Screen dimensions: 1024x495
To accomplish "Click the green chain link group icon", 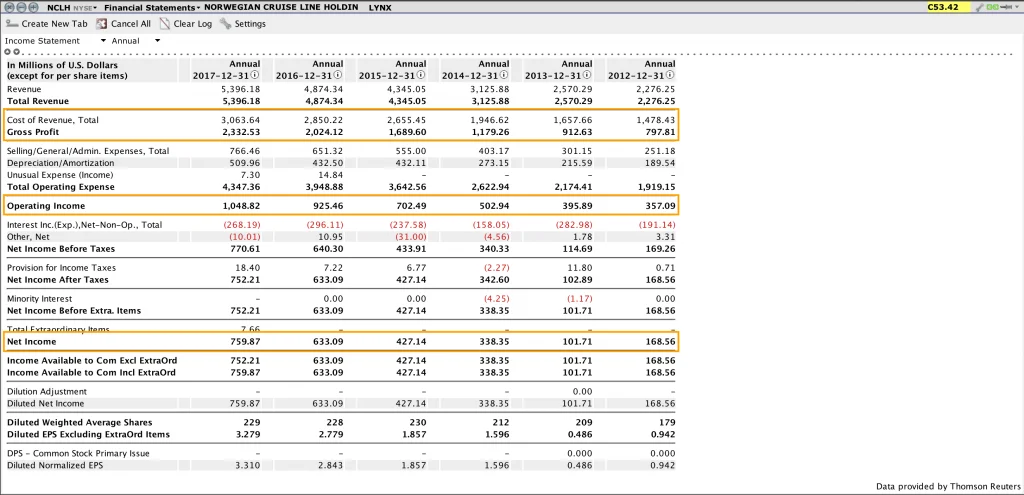I will [x=992, y=7].
